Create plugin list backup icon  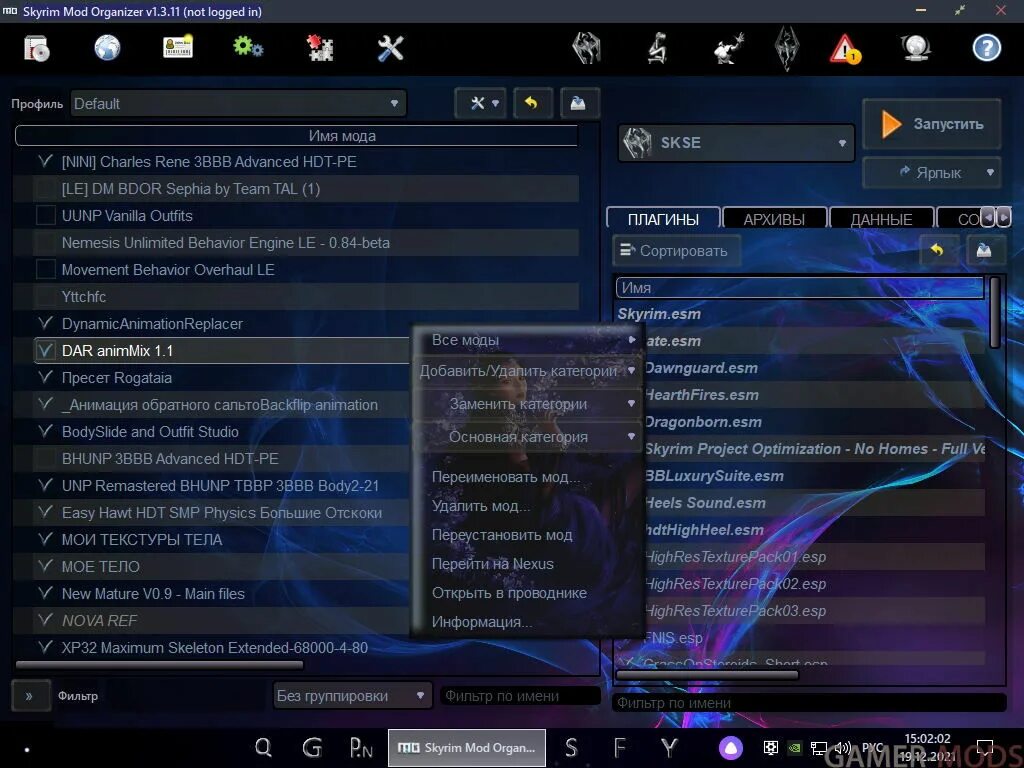(984, 250)
